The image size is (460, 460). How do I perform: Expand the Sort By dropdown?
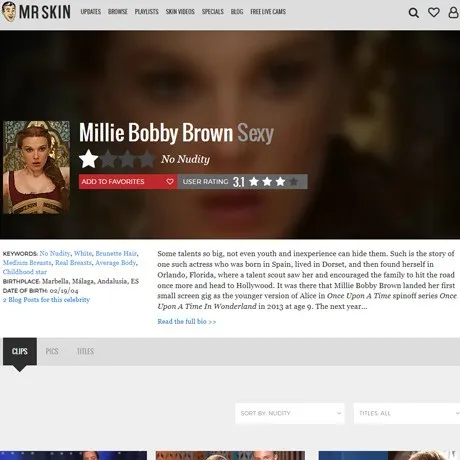pyautogui.click(x=290, y=413)
